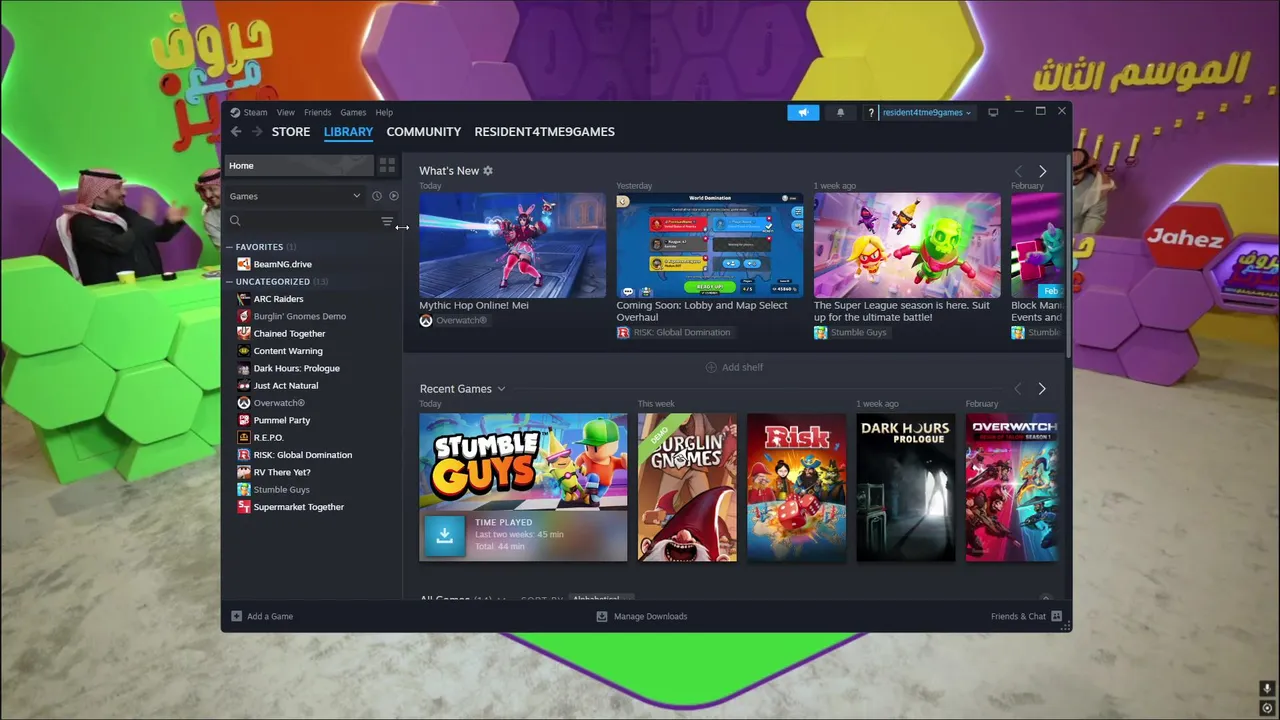Click the library Home button
The height and width of the screenshot is (720, 1280).
tap(299, 166)
